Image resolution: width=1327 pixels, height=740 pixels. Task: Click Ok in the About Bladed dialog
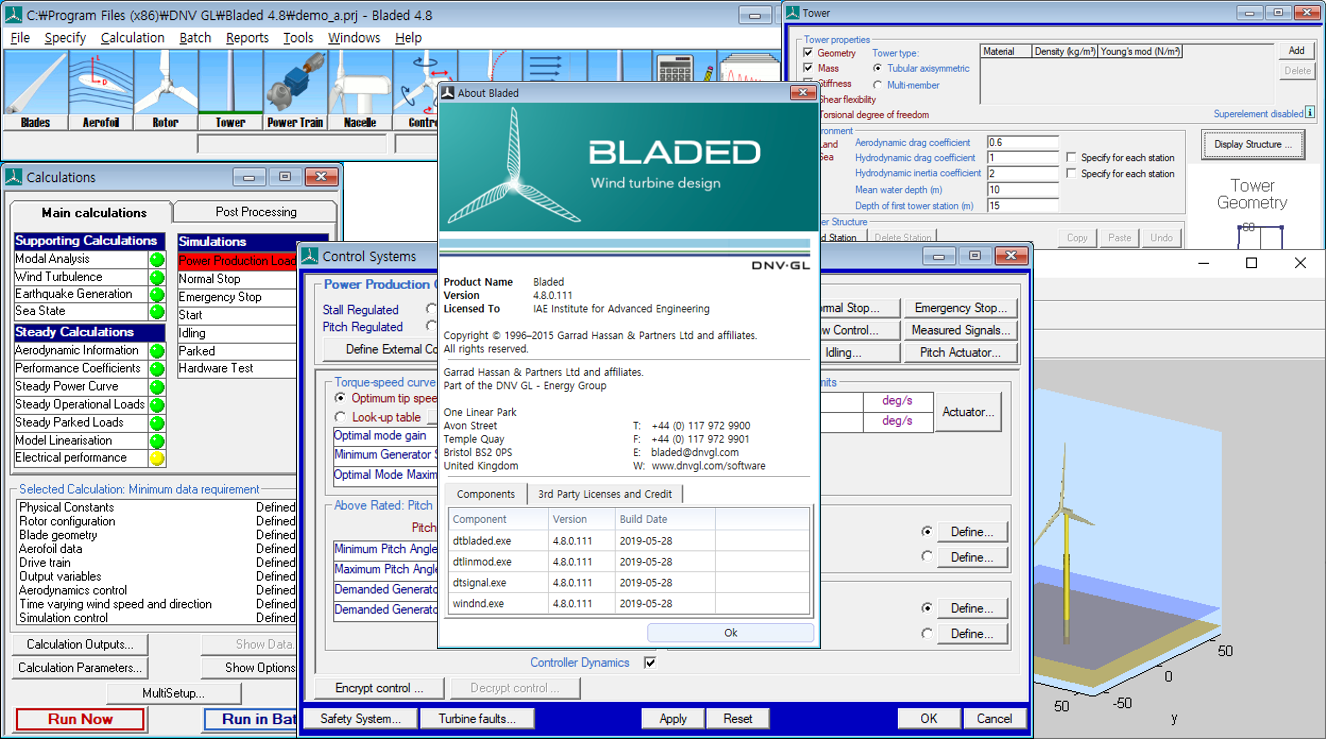coord(730,633)
